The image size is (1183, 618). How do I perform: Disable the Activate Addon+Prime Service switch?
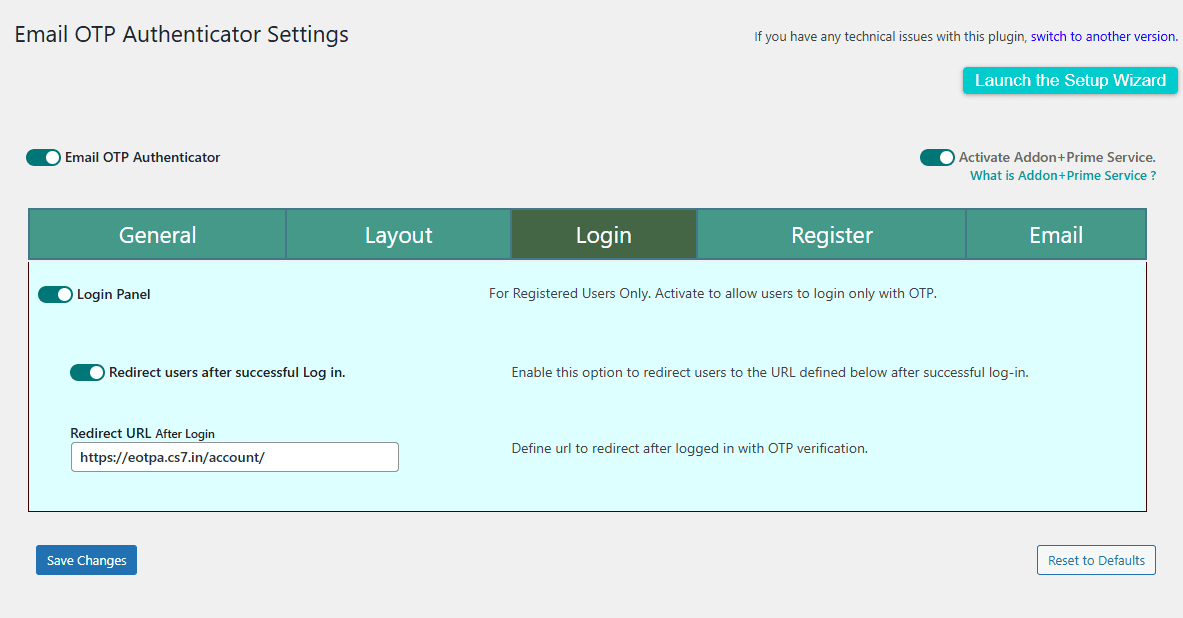[x=937, y=158]
